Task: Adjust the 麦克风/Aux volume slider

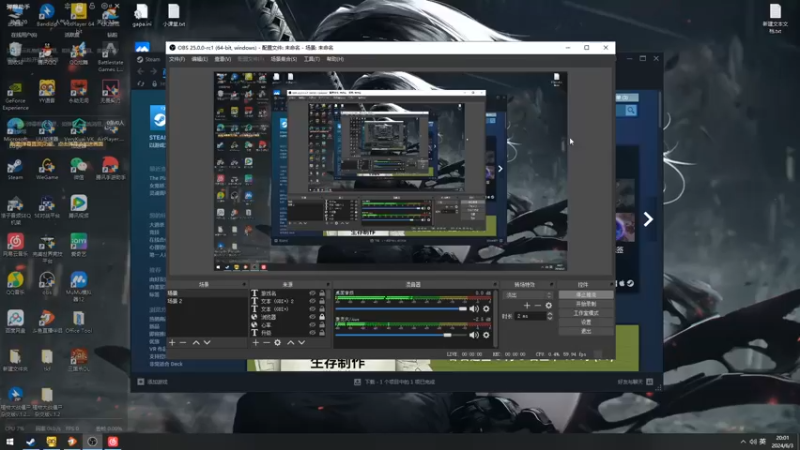Action: point(401,335)
